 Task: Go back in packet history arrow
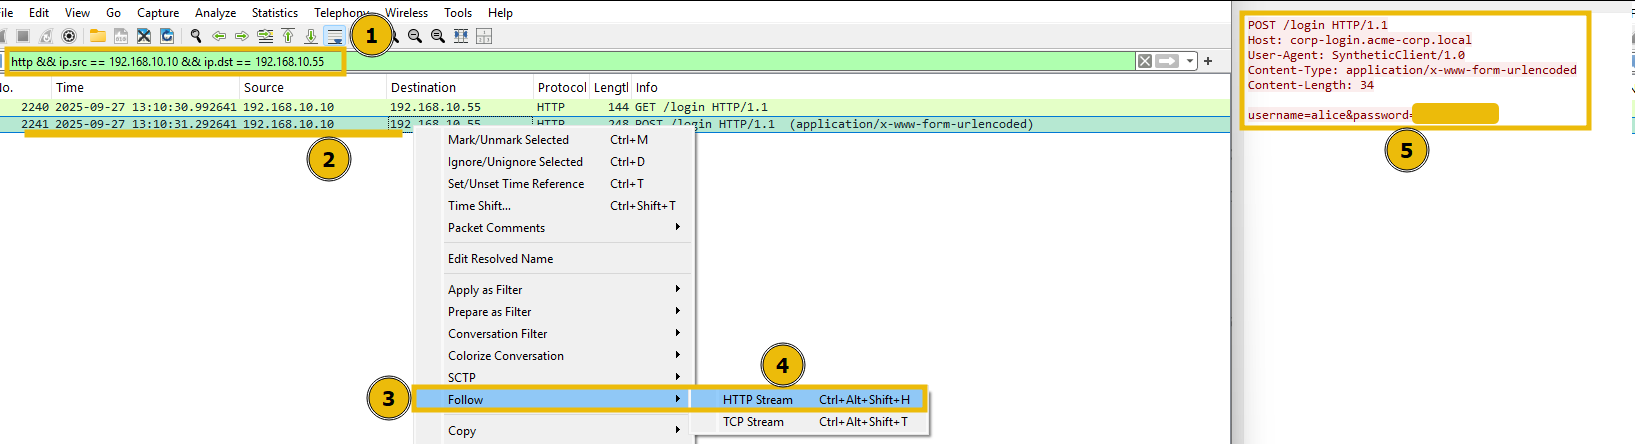[219, 36]
